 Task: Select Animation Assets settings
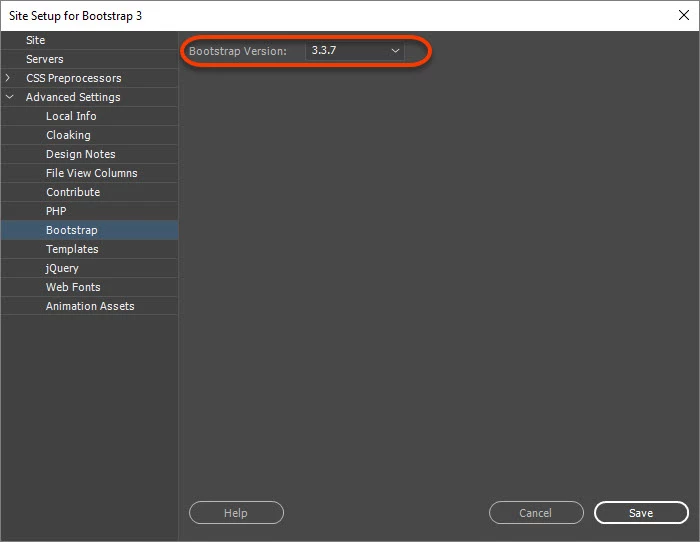point(89,306)
